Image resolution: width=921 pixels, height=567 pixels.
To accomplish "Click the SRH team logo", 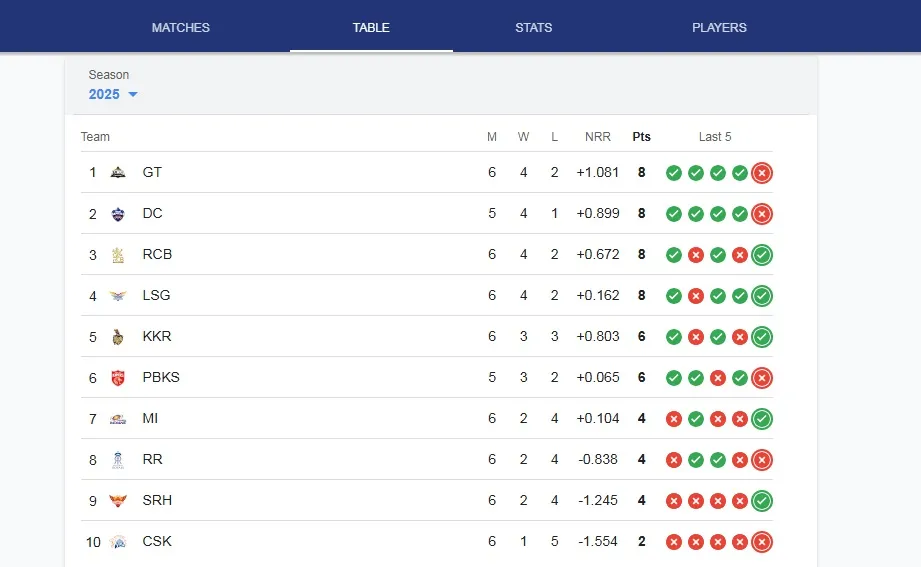I will (x=118, y=501).
